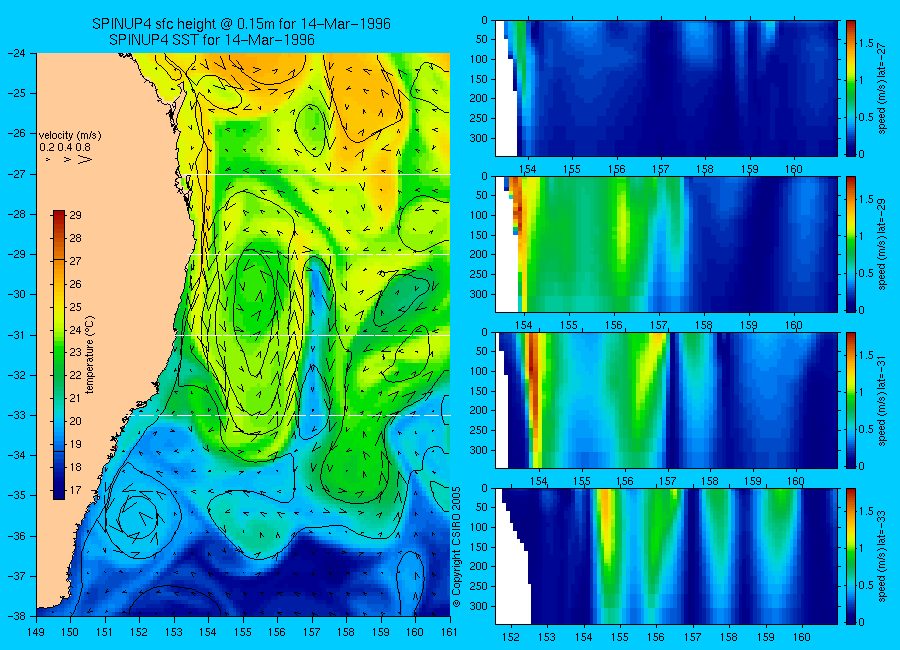The image size is (900, 650).
Task: Click the 24 tick on temperature color bar
Action: point(75,330)
